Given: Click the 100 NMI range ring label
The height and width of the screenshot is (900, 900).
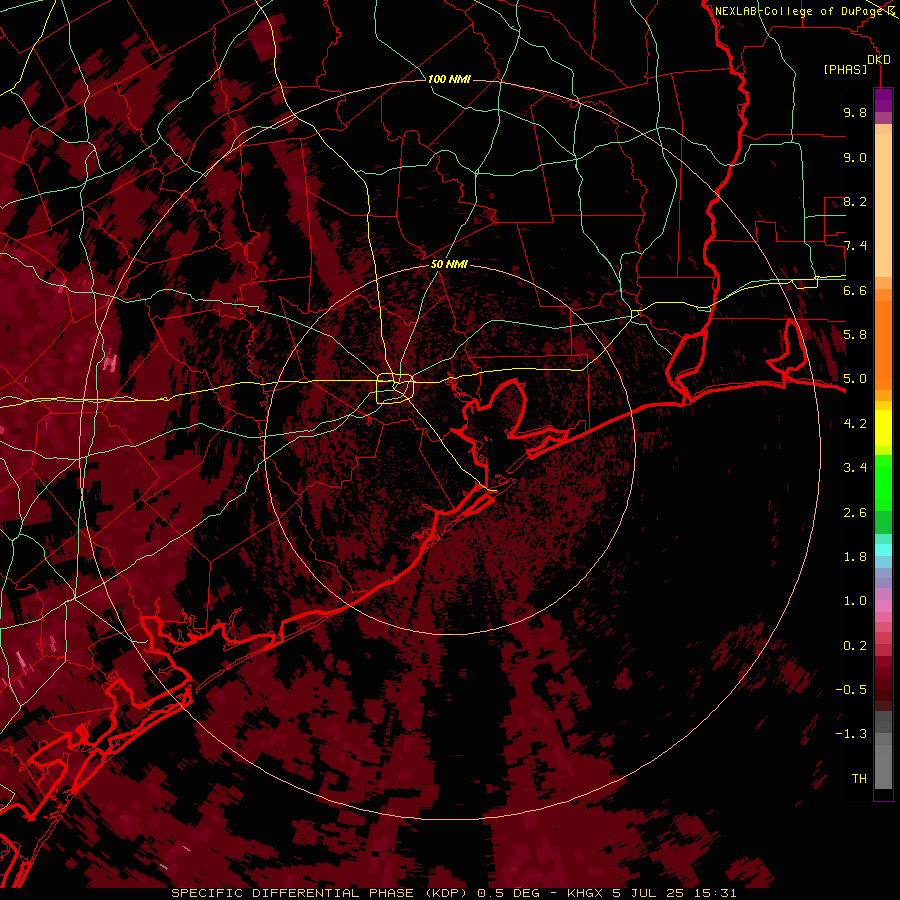Looking at the screenshot, I should [449, 79].
